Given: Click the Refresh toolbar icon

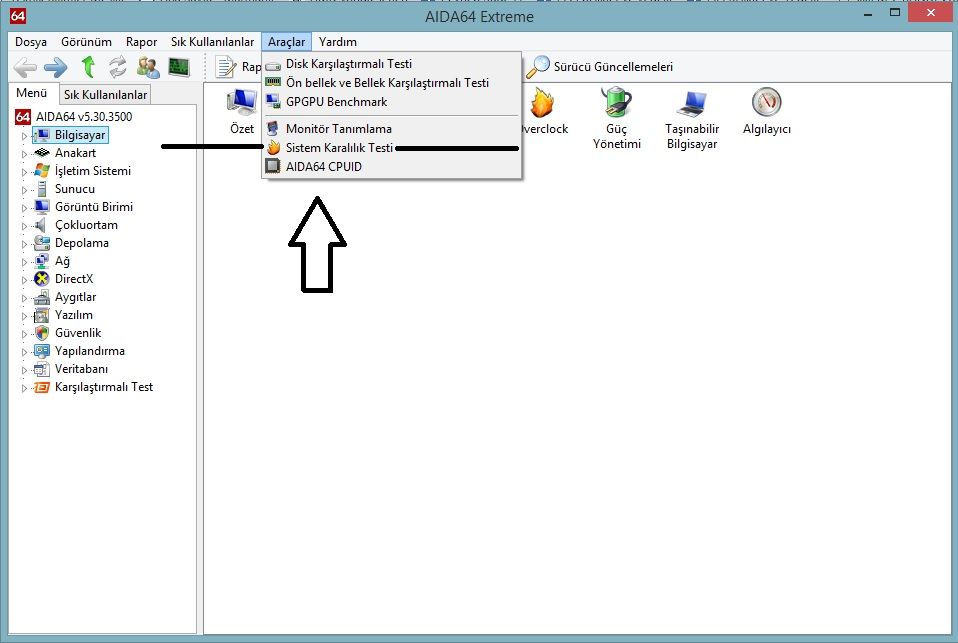Looking at the screenshot, I should tap(117, 67).
